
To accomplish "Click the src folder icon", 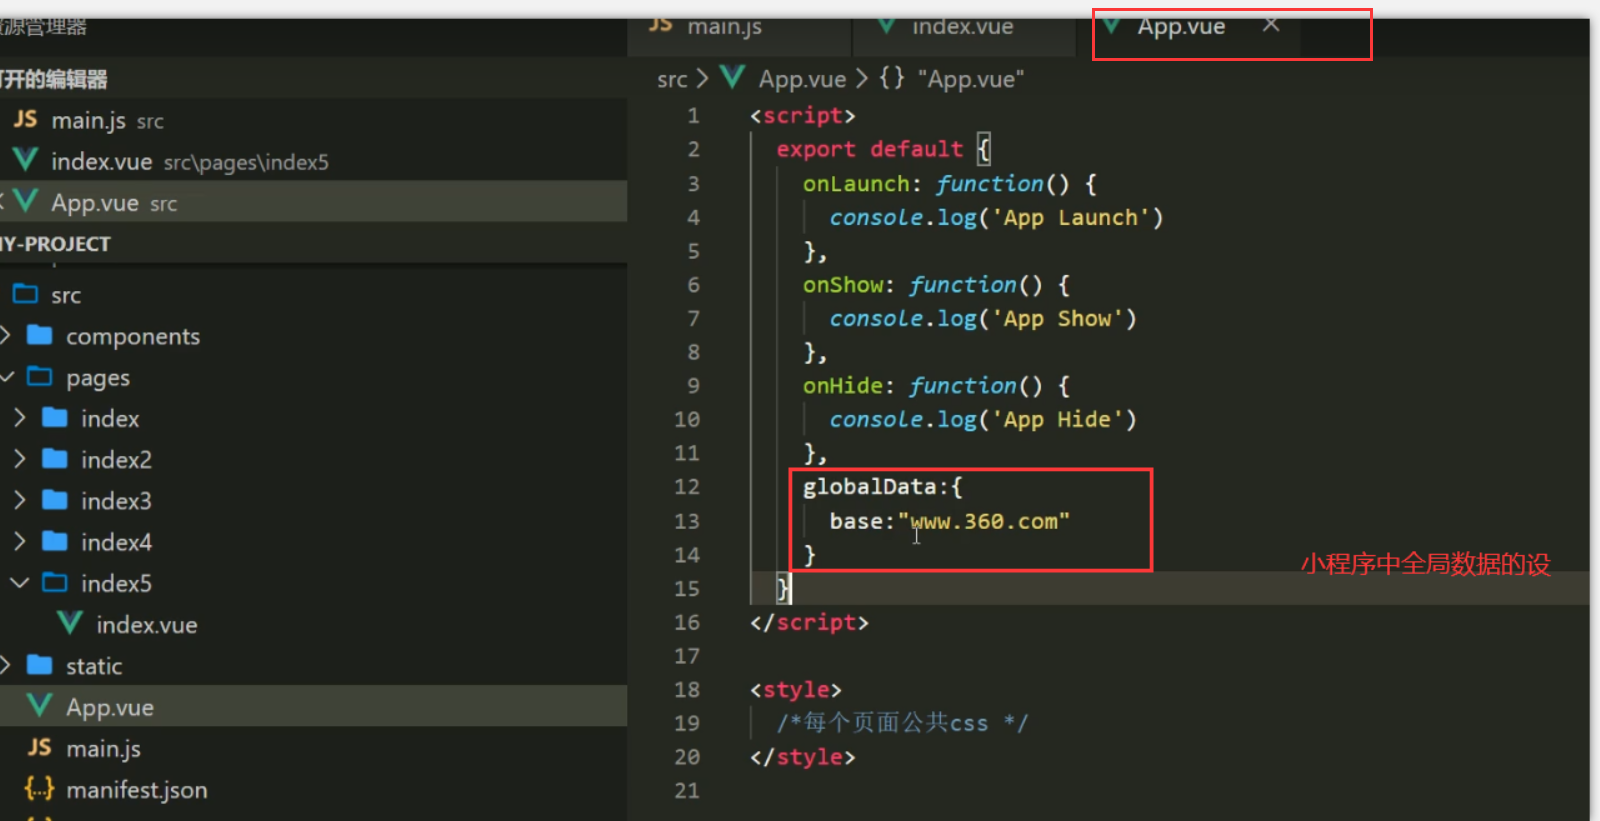I will [25, 294].
